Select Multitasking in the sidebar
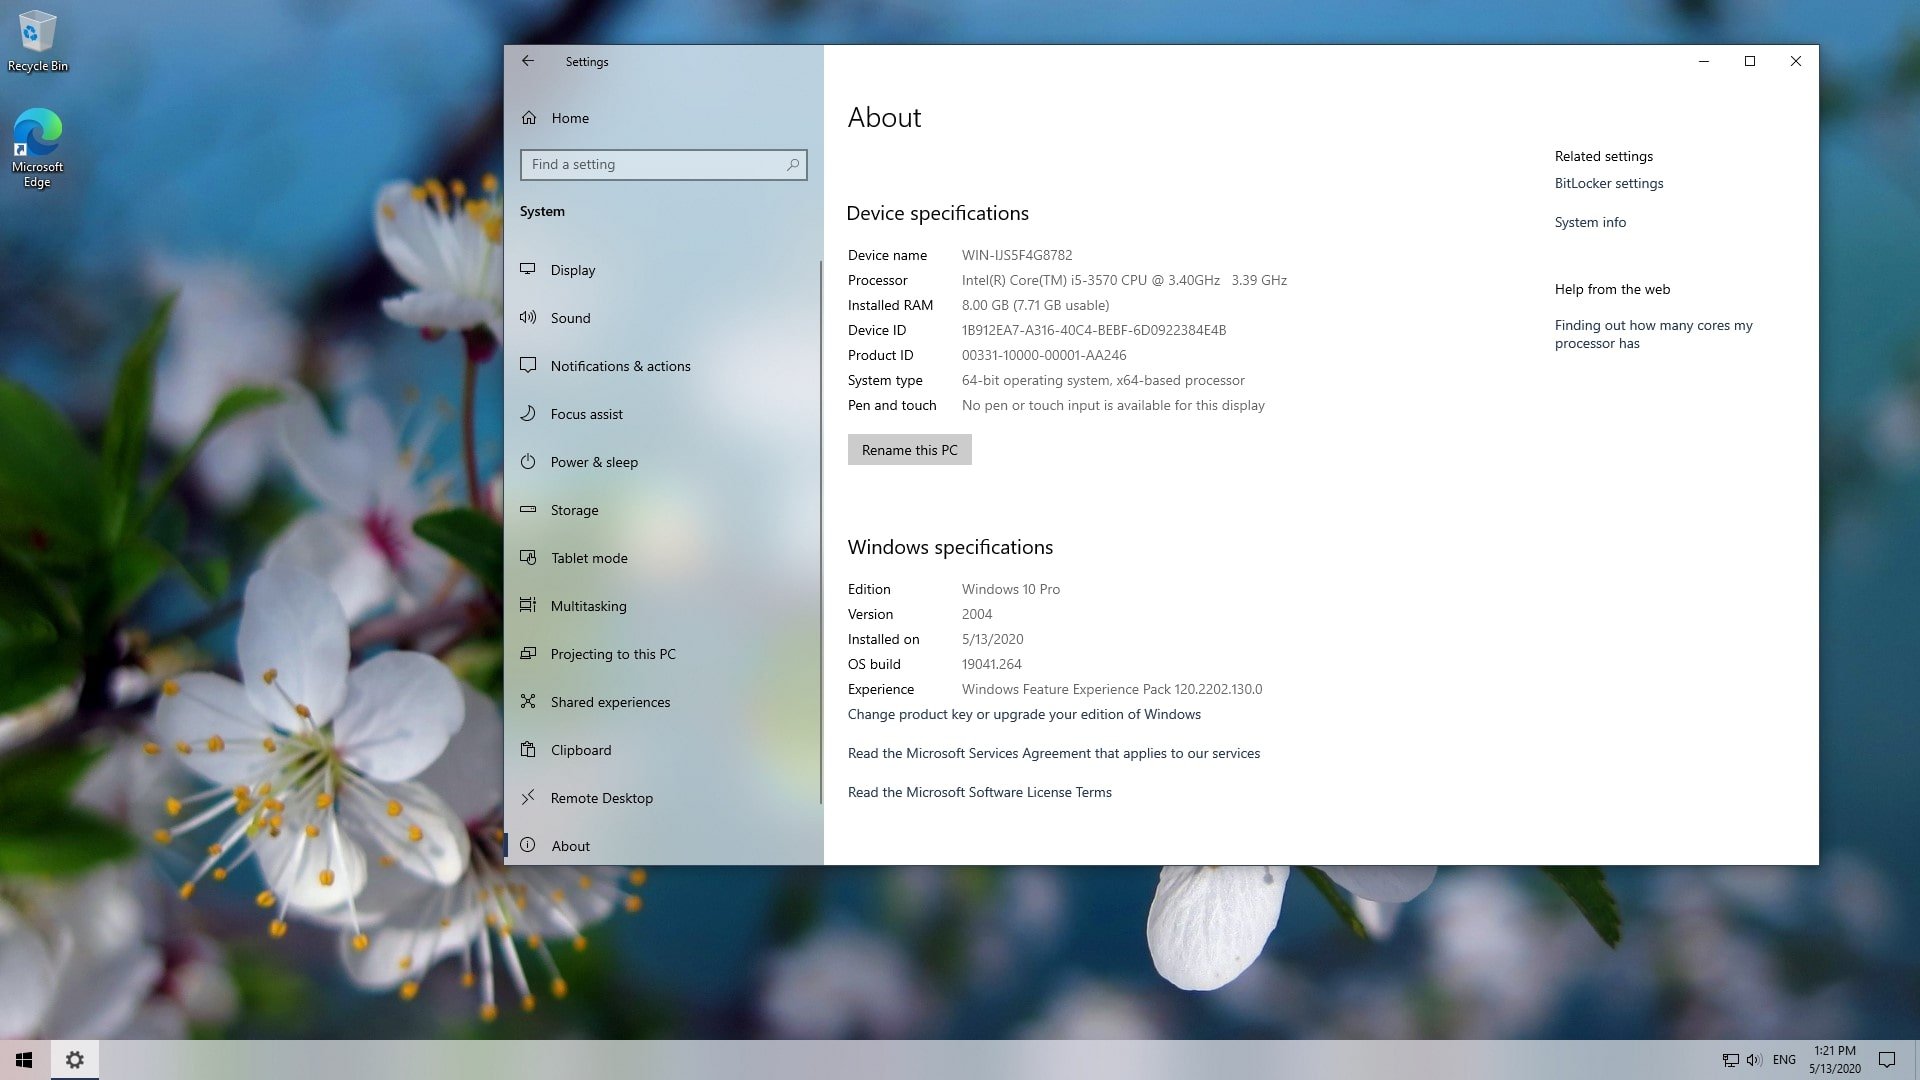The width and height of the screenshot is (1920, 1080). (588, 606)
